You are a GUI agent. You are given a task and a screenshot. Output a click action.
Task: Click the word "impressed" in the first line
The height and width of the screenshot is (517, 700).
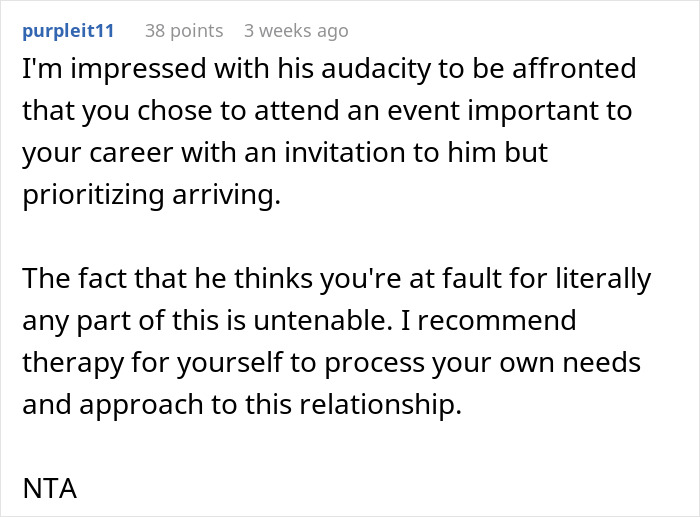click(112, 70)
